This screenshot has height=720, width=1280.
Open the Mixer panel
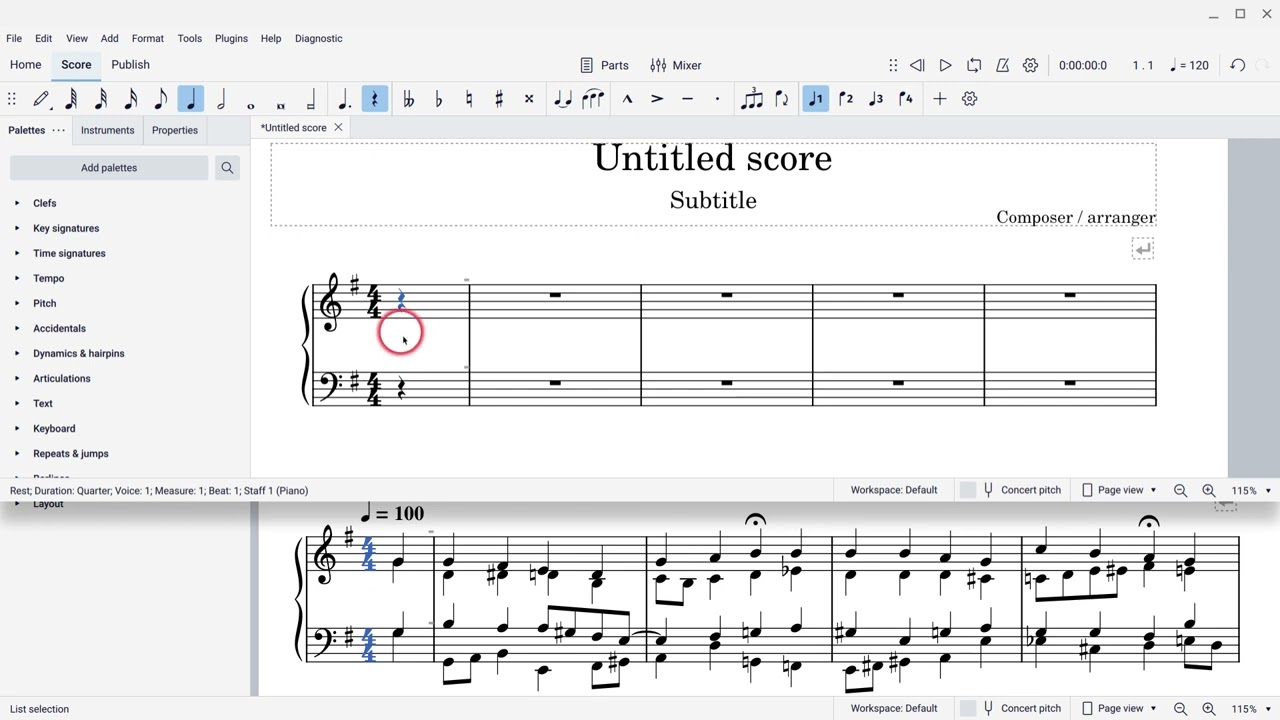[x=676, y=65]
